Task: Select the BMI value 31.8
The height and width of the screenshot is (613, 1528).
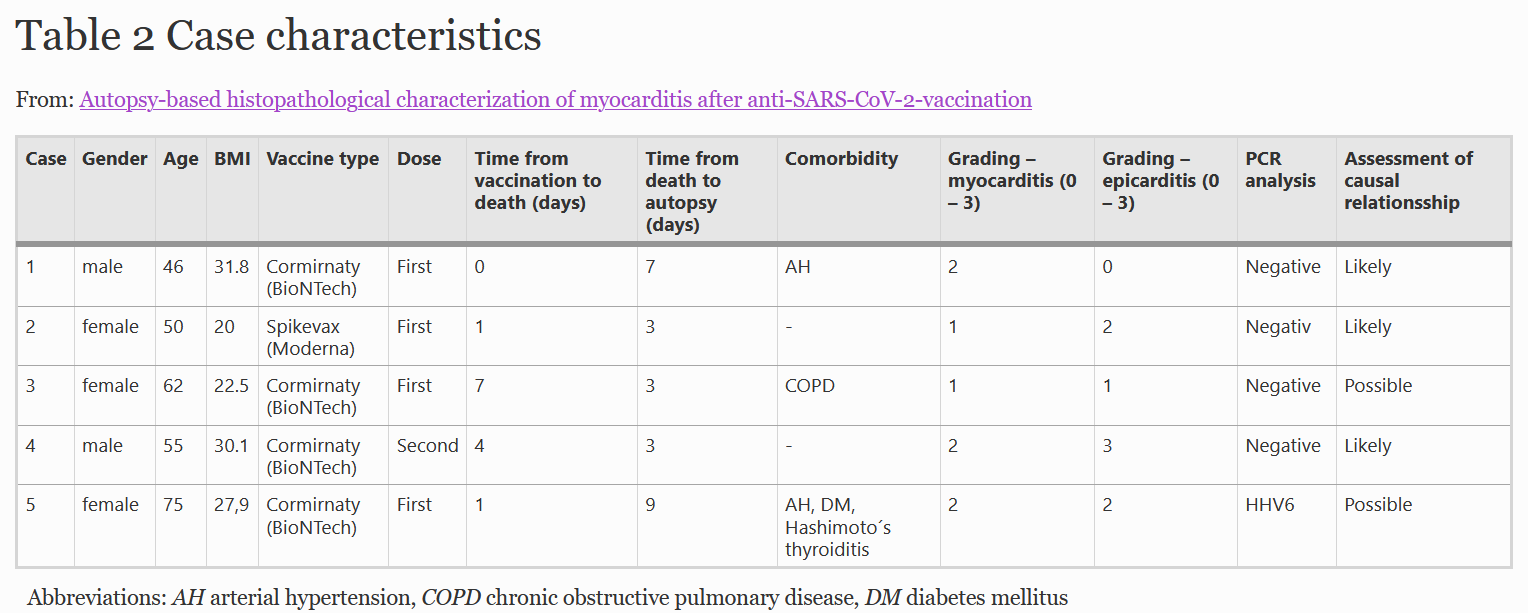Action: click(x=231, y=267)
